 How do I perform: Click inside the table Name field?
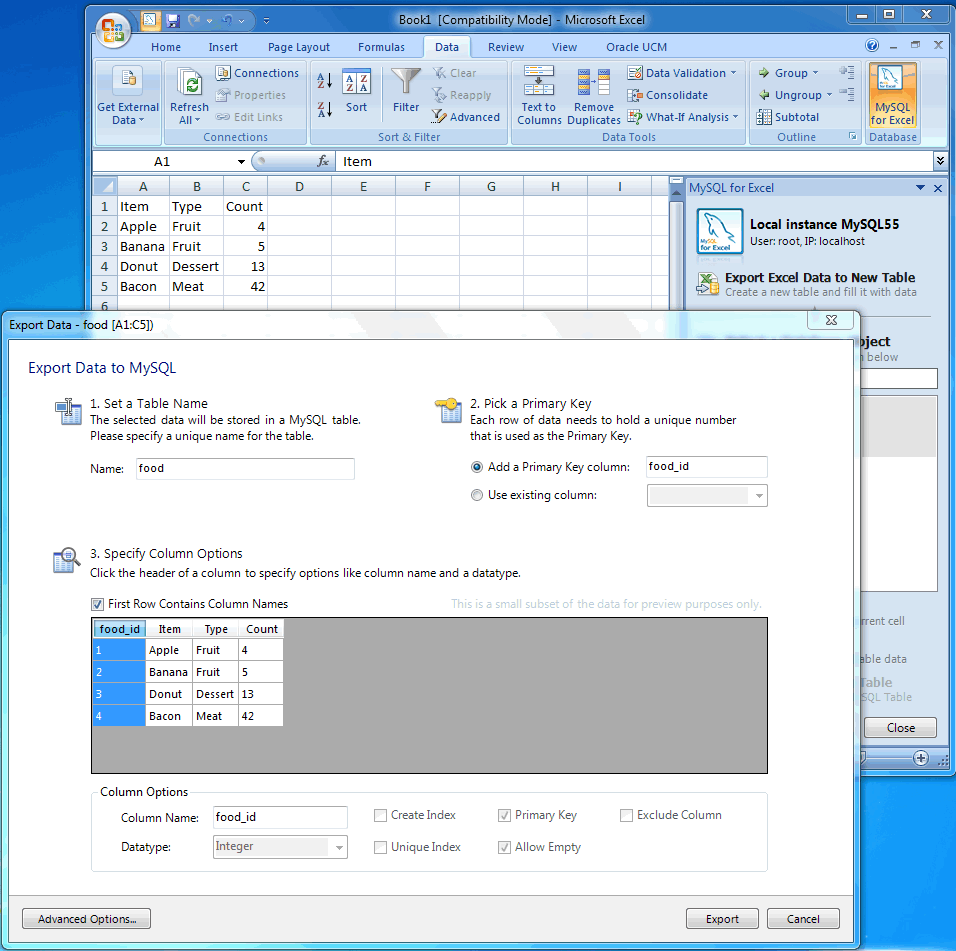(x=245, y=468)
